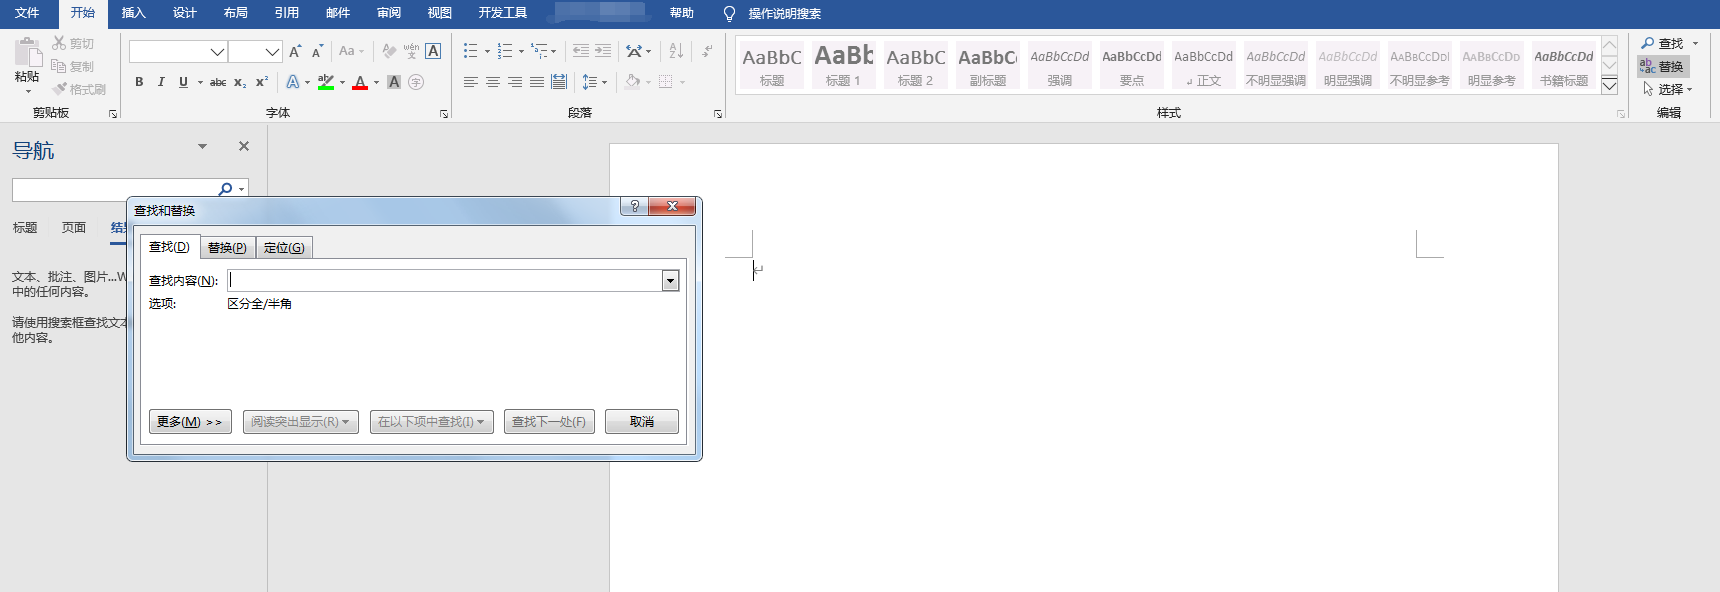
Task: Show or hide paragraph marks
Action: [707, 51]
